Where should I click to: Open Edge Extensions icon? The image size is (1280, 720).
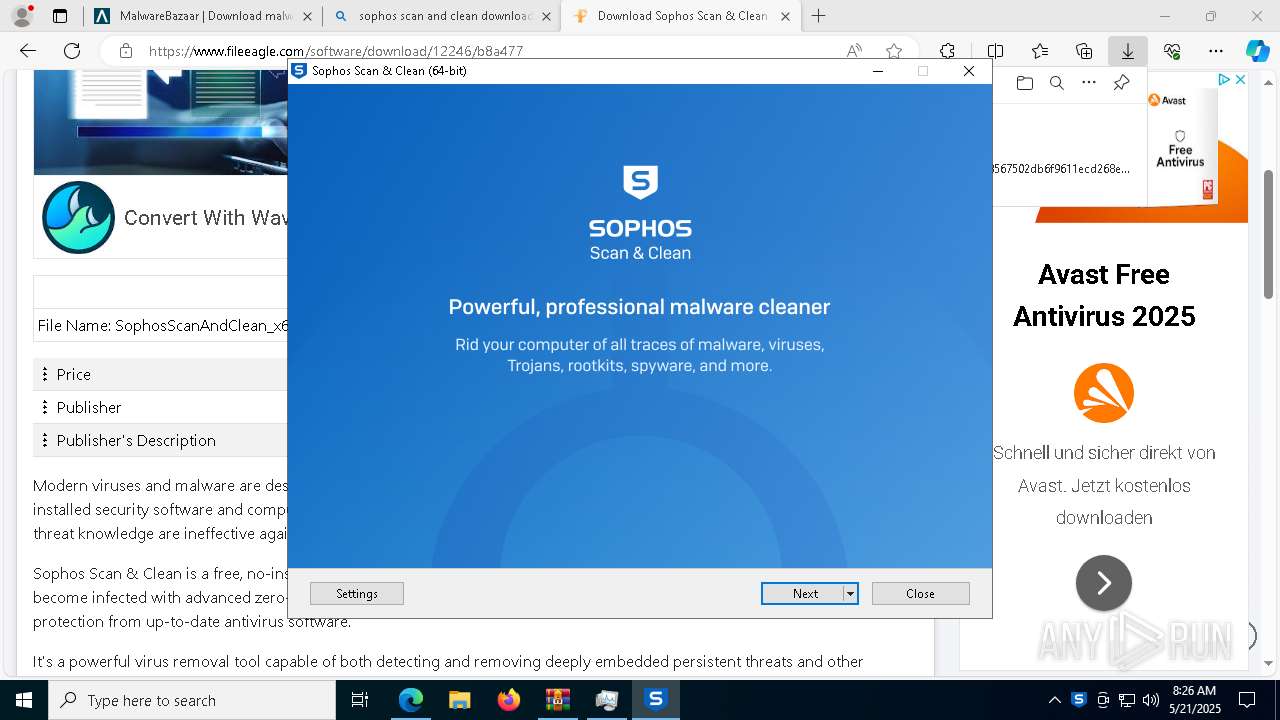[947, 51]
